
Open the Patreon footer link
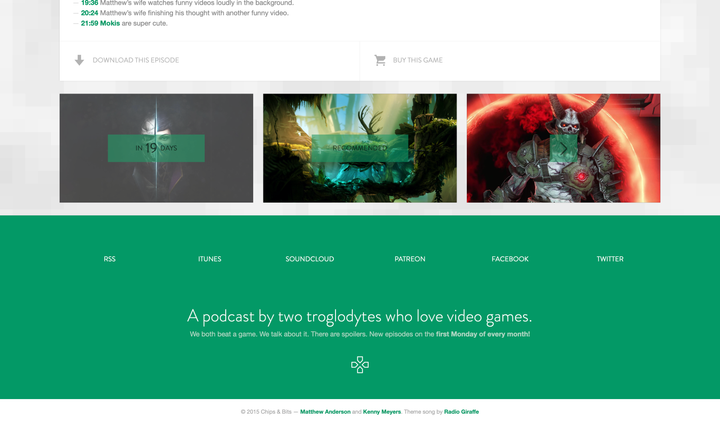[410, 259]
